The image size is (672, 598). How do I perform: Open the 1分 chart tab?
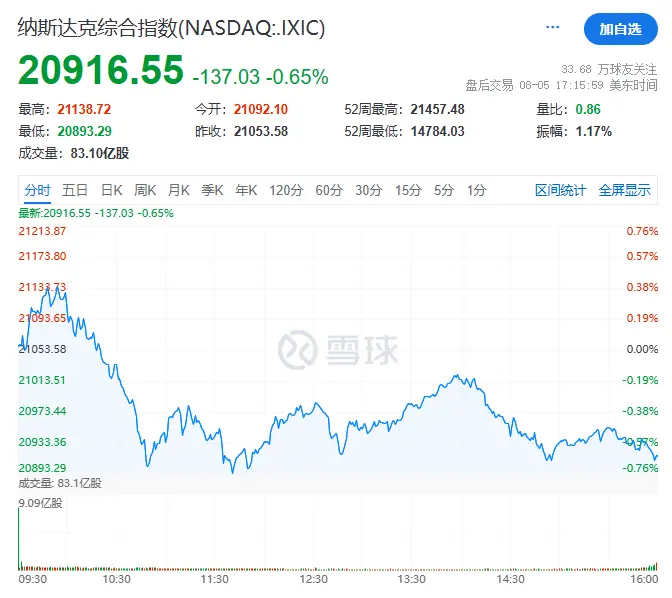click(x=477, y=190)
